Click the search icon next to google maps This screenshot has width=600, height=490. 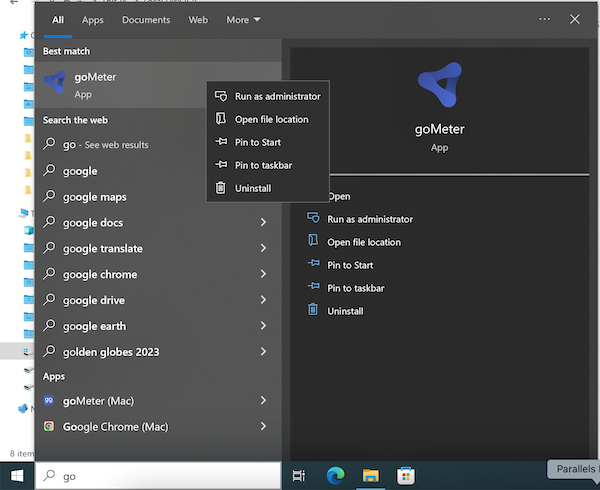pyautogui.click(x=49, y=196)
